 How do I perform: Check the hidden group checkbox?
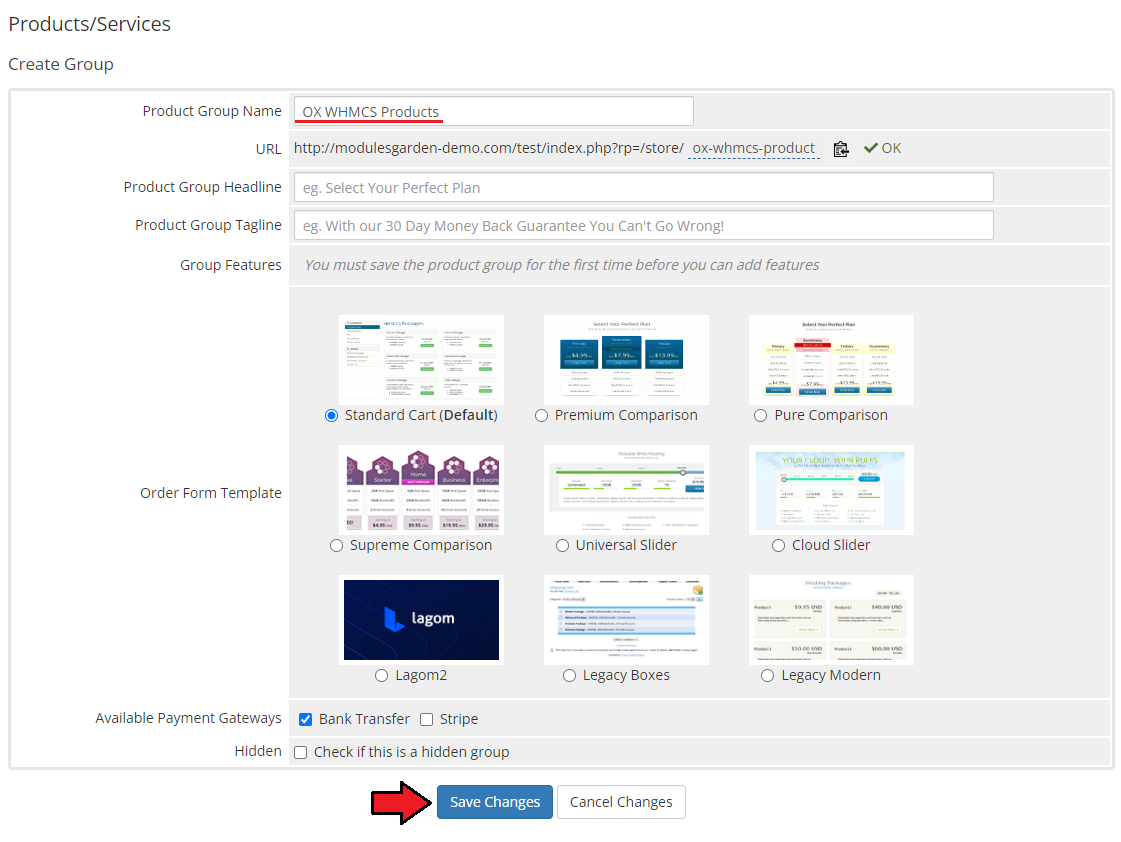[x=301, y=753]
